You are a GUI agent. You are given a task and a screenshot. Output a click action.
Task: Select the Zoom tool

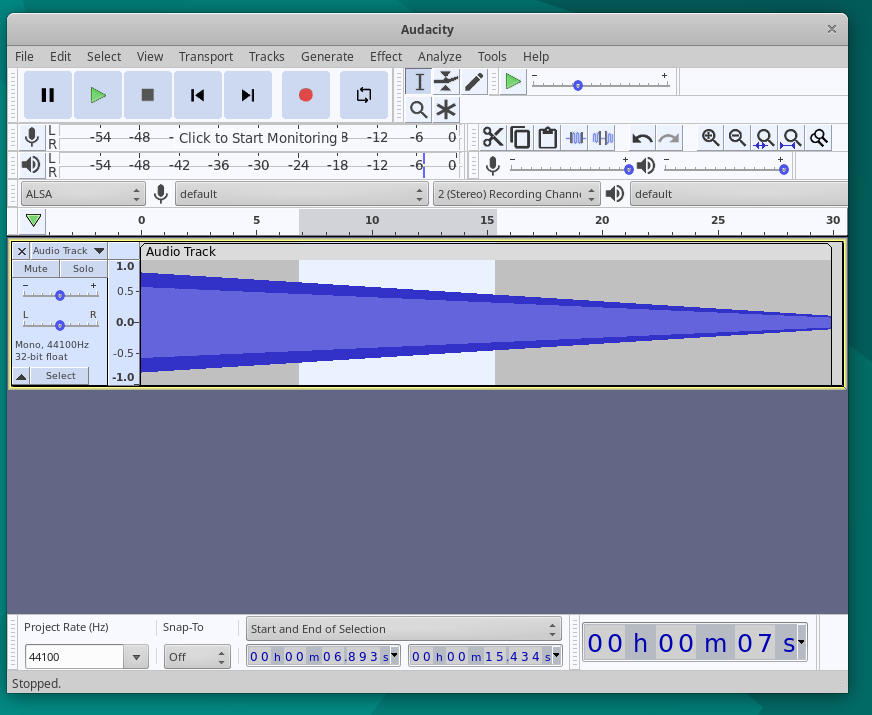tap(418, 109)
